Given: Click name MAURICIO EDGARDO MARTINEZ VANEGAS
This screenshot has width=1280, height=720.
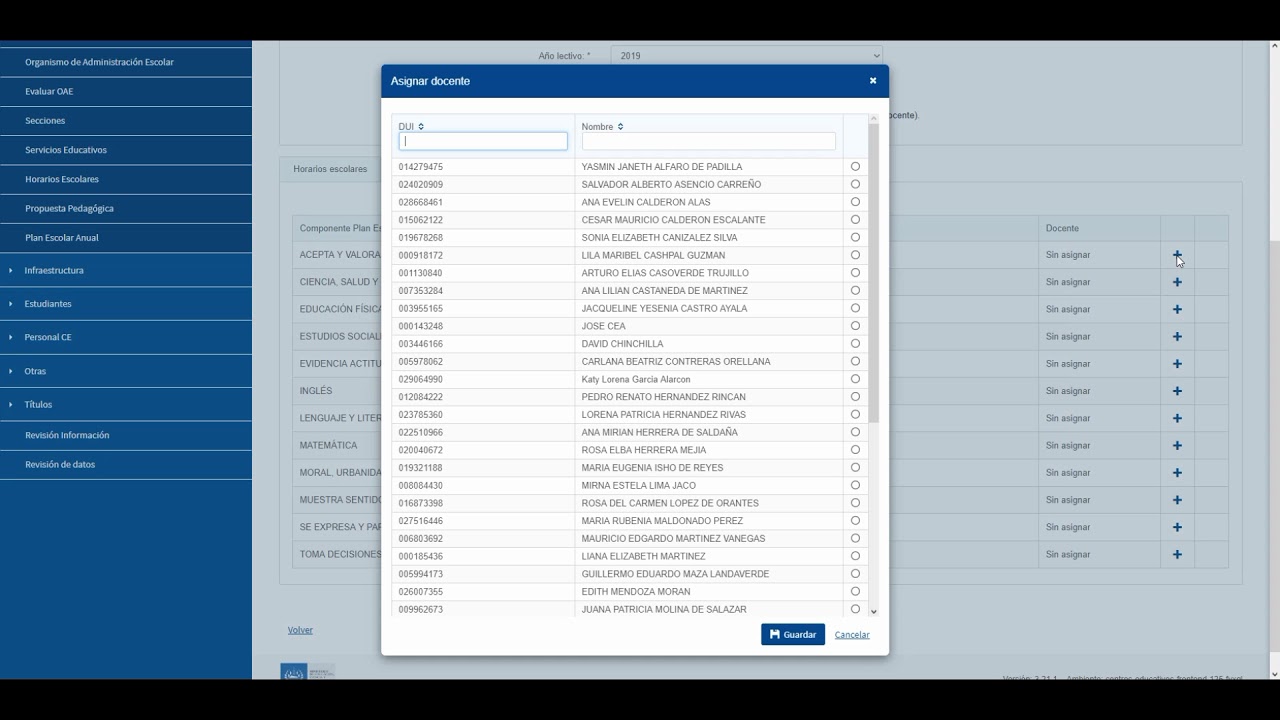Looking at the screenshot, I should click(673, 538).
